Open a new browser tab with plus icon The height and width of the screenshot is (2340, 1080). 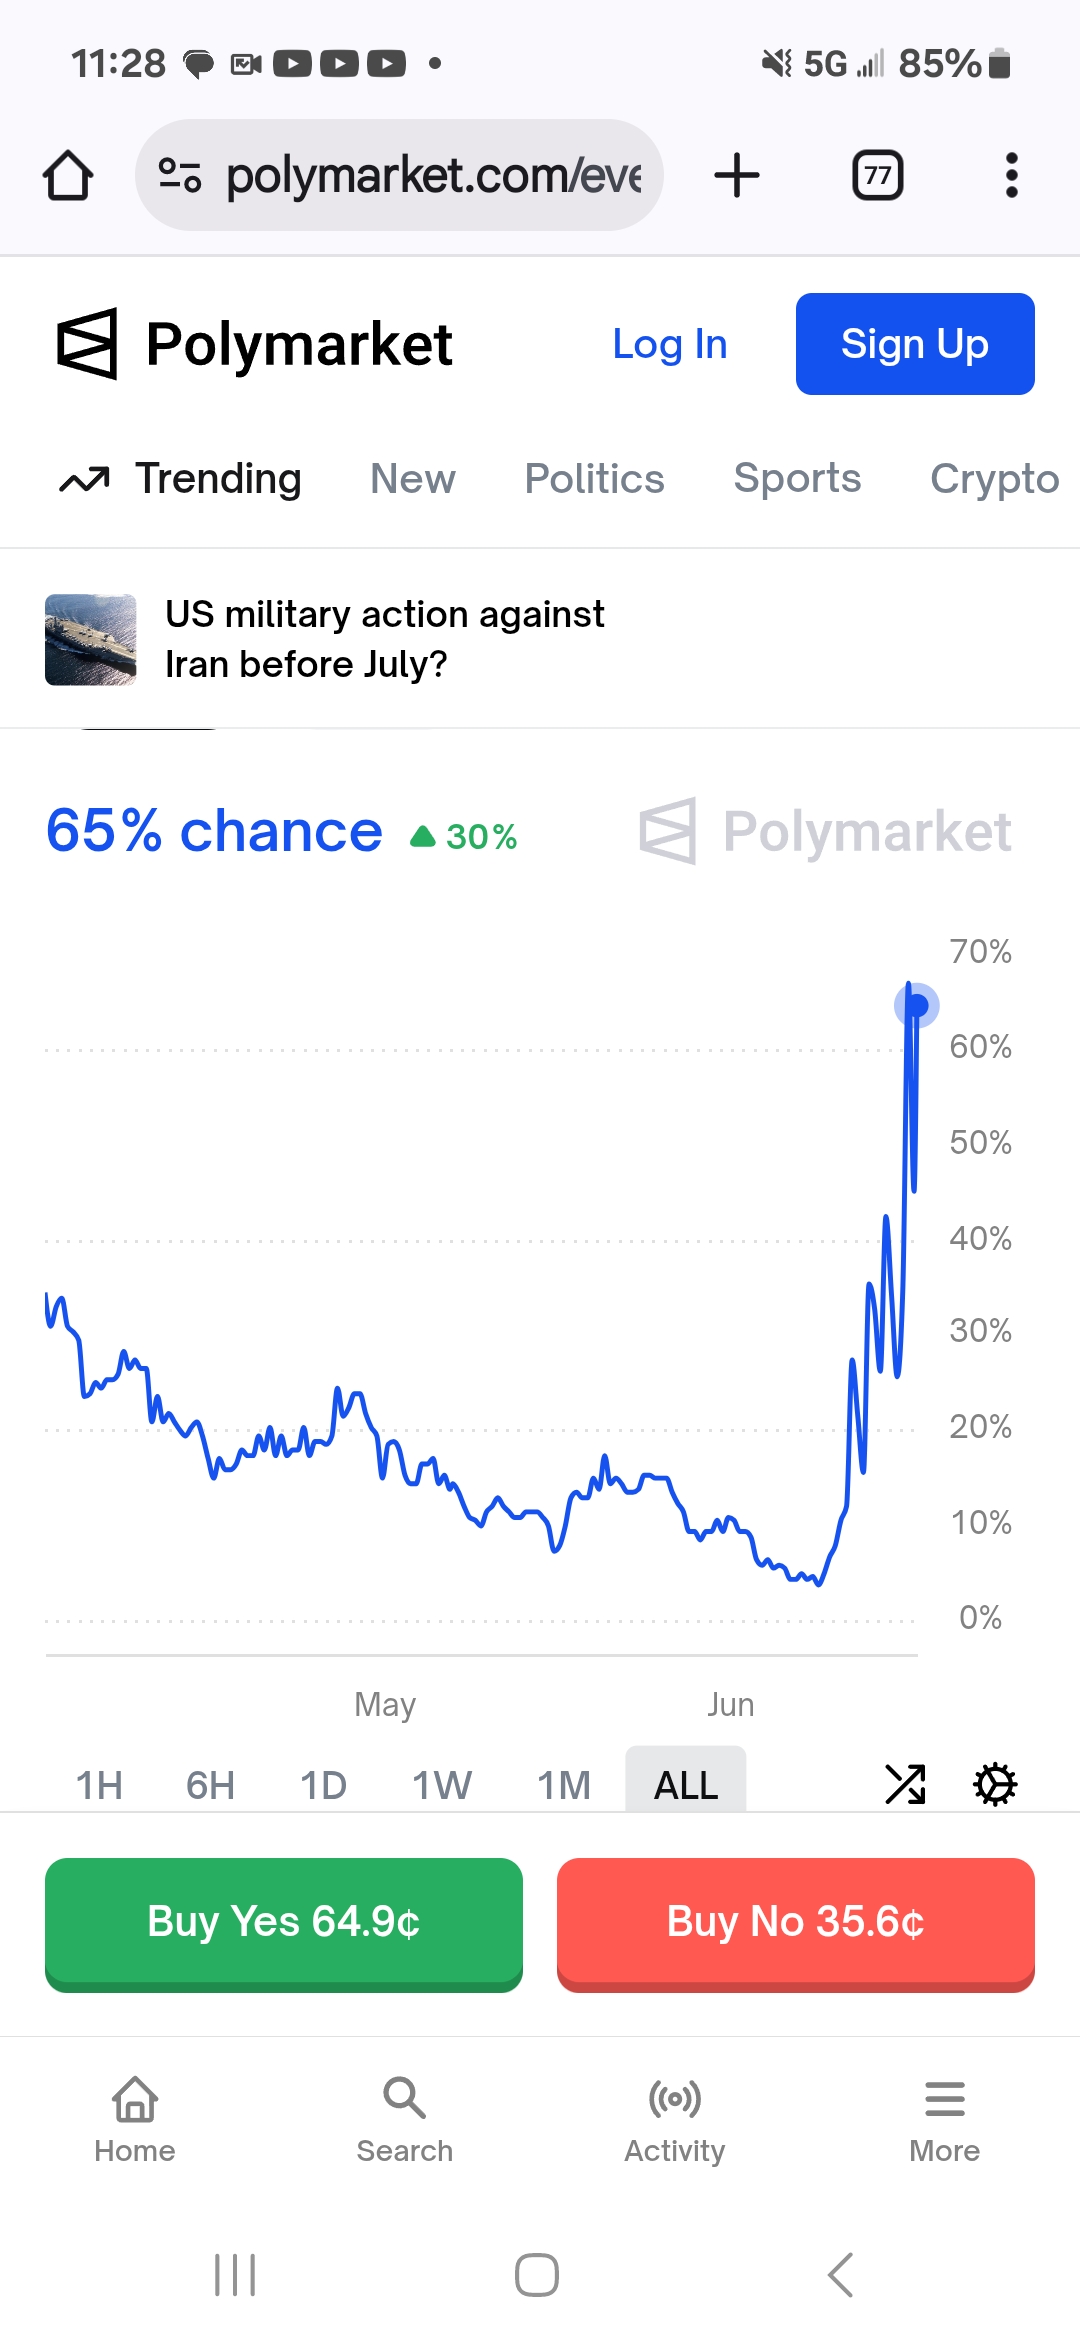[737, 176]
